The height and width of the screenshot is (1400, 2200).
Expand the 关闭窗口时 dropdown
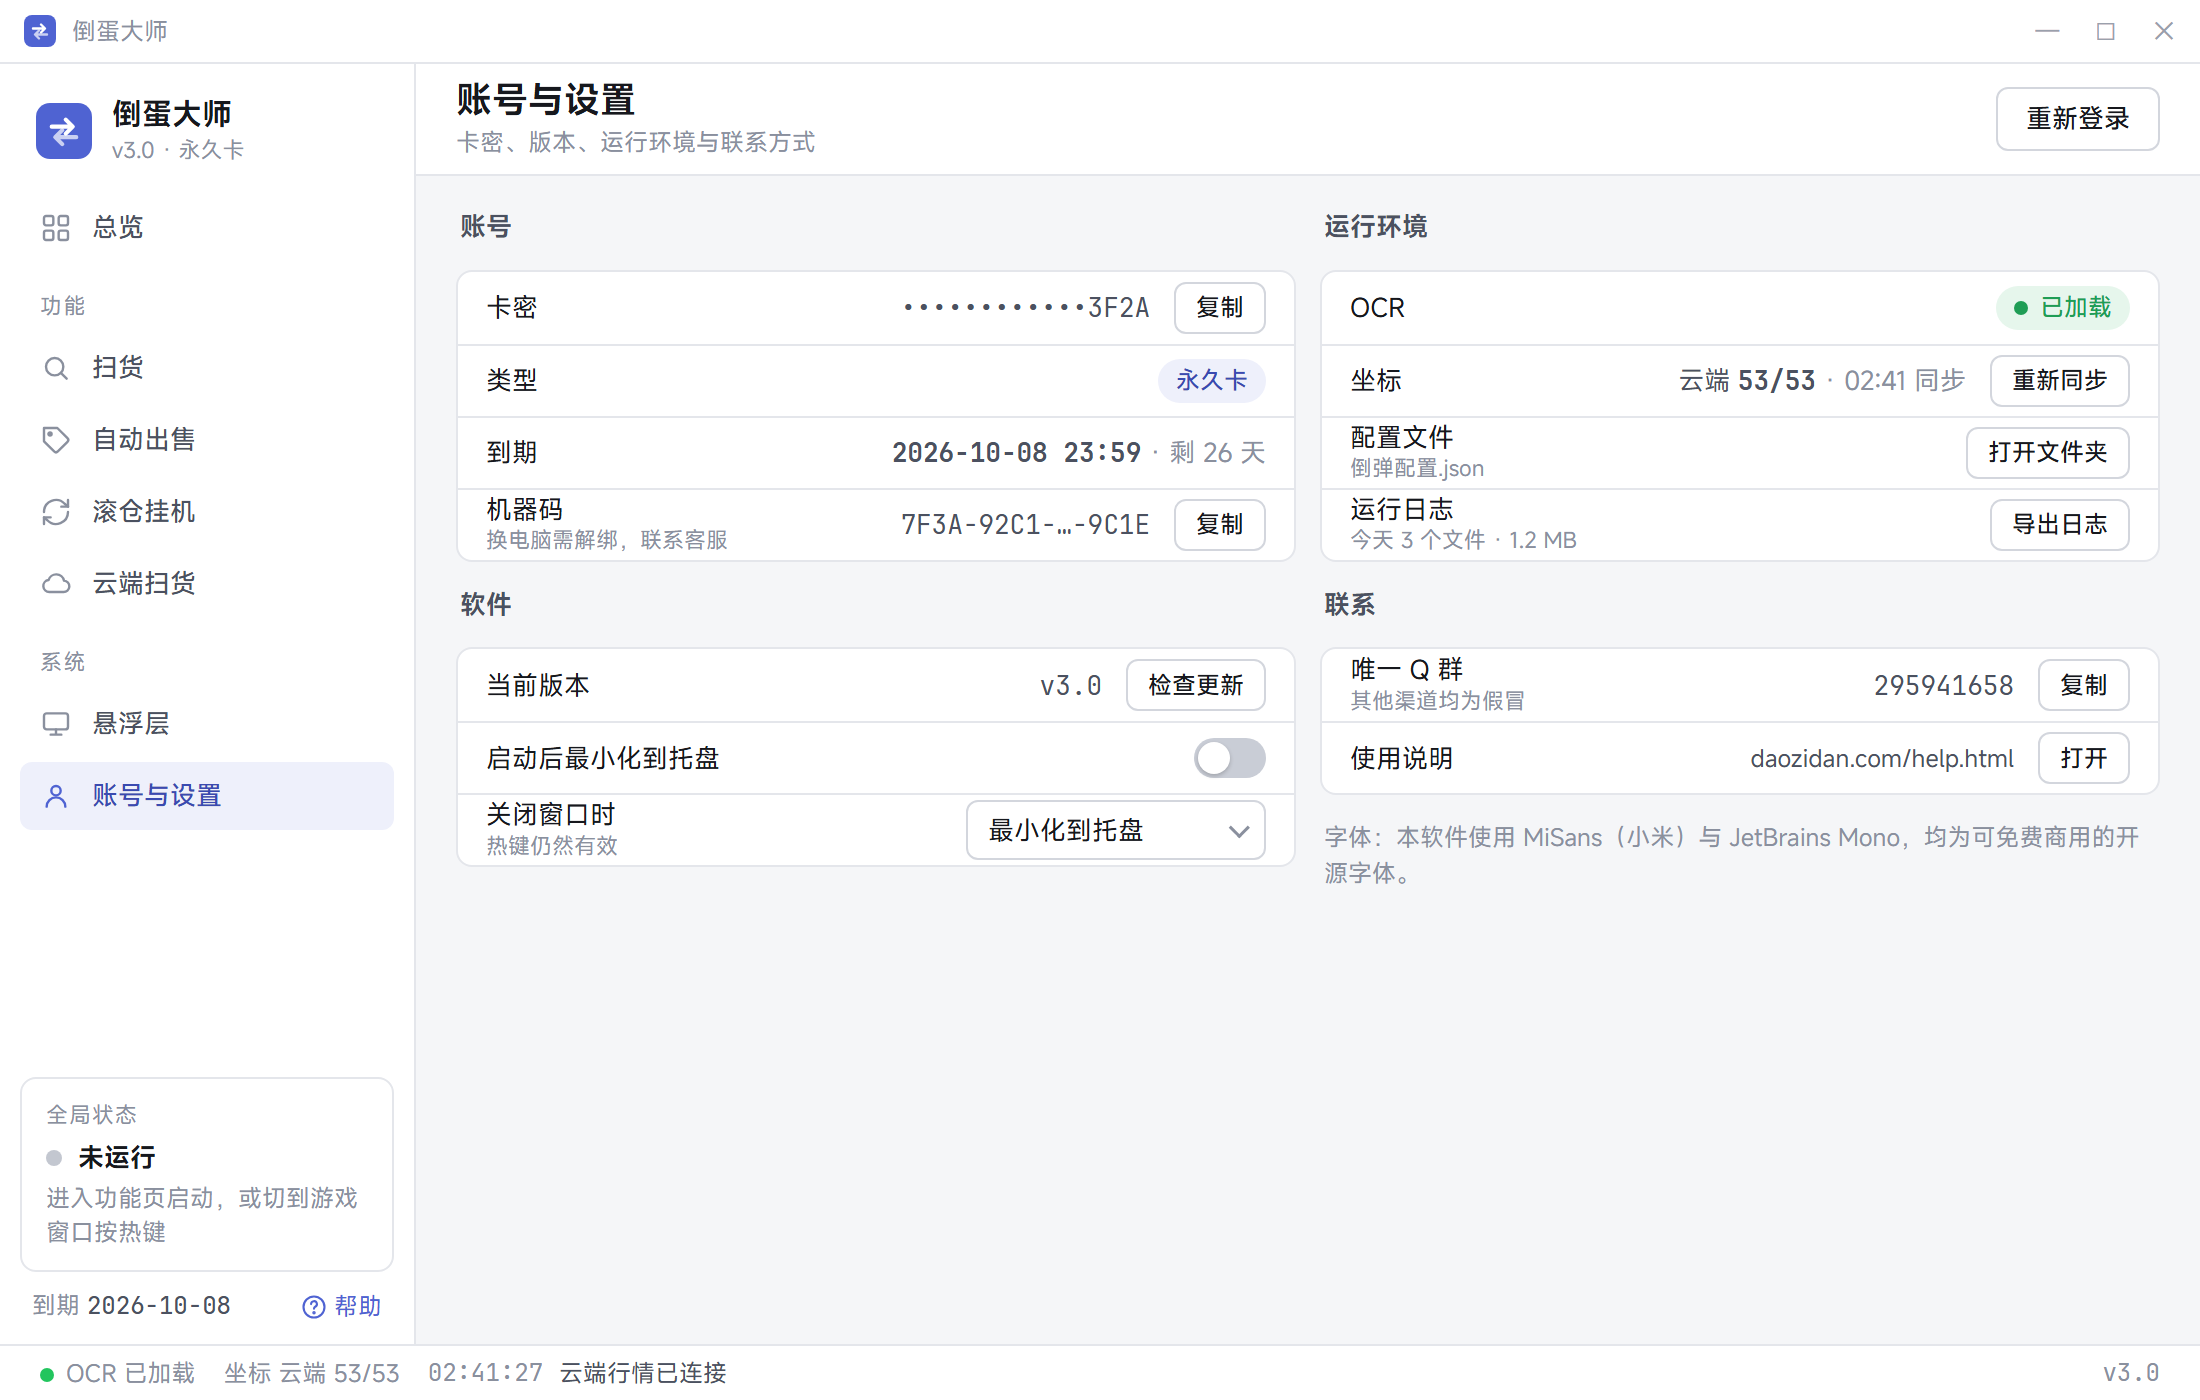pos(1116,830)
